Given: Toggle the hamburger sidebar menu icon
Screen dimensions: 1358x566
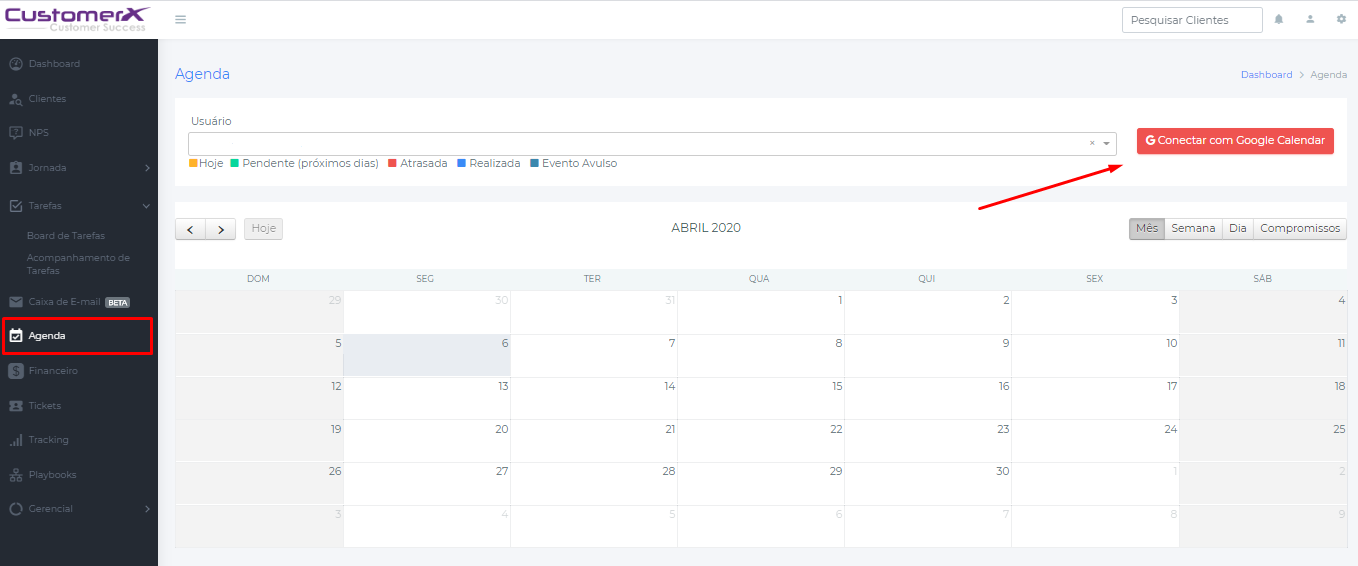Looking at the screenshot, I should [x=180, y=20].
